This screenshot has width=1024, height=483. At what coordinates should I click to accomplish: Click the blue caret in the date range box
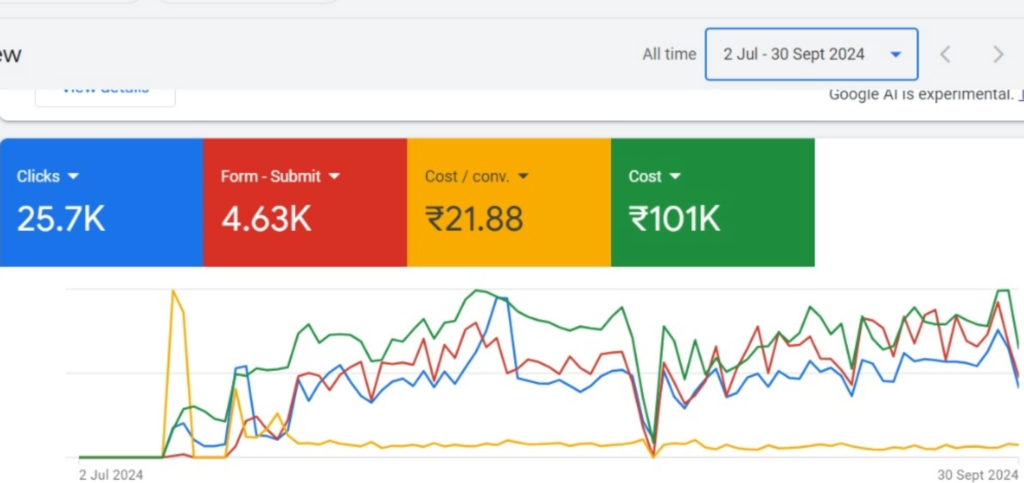(896, 55)
